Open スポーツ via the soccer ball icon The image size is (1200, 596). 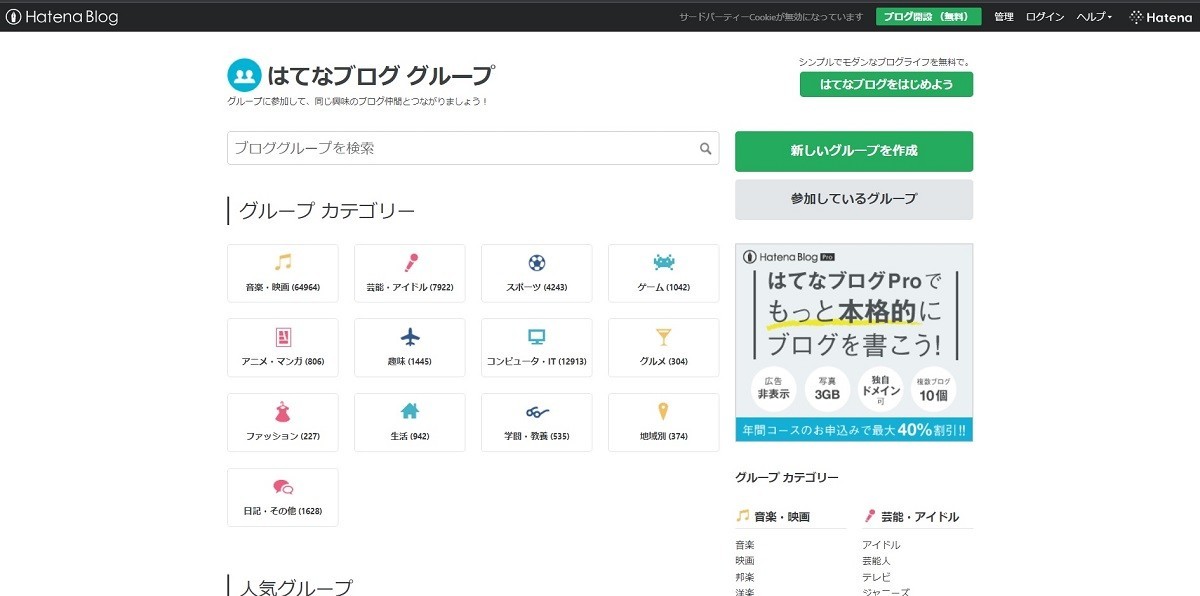[x=536, y=263]
